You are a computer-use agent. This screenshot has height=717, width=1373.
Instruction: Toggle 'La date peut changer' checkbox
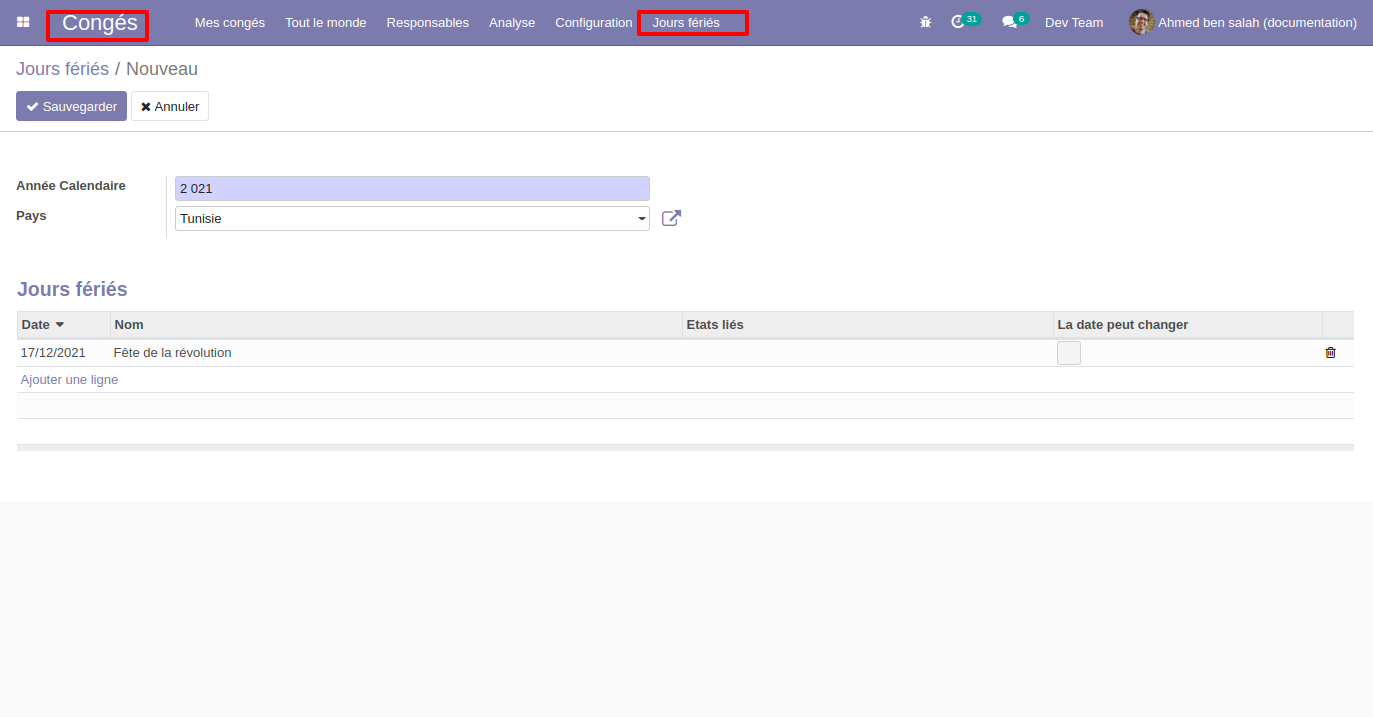pyautogui.click(x=1068, y=353)
